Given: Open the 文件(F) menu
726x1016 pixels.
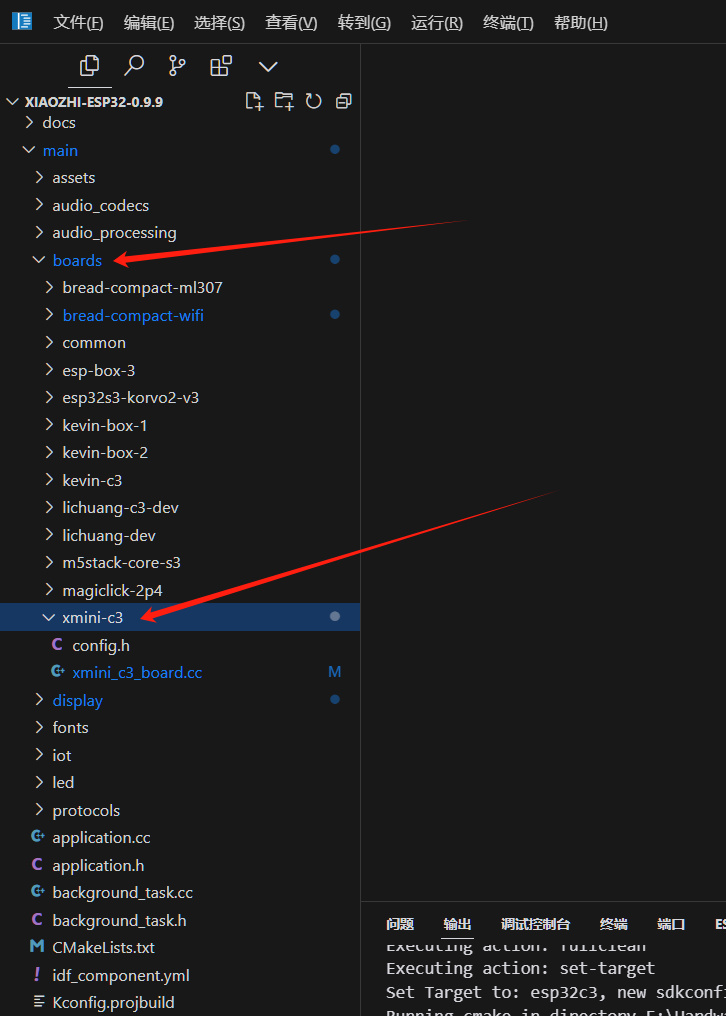Looking at the screenshot, I should tap(78, 22).
